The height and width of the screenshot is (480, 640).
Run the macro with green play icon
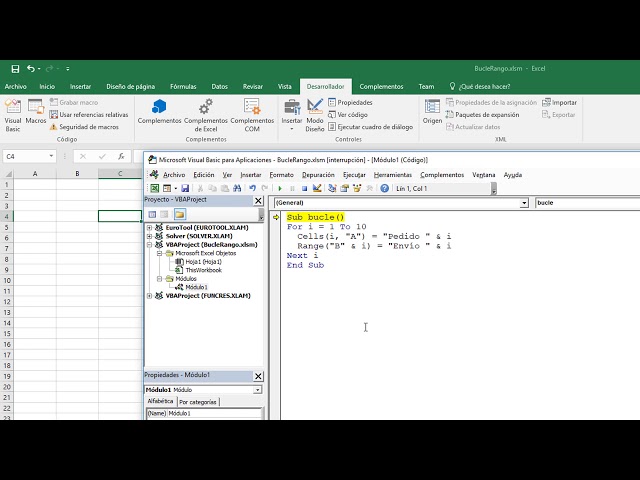280,188
